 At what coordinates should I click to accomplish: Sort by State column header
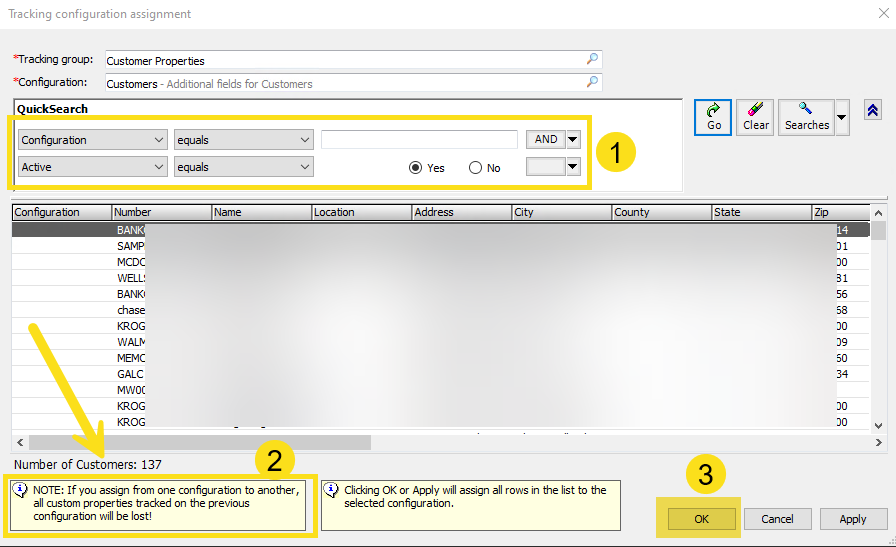pyautogui.click(x=762, y=212)
